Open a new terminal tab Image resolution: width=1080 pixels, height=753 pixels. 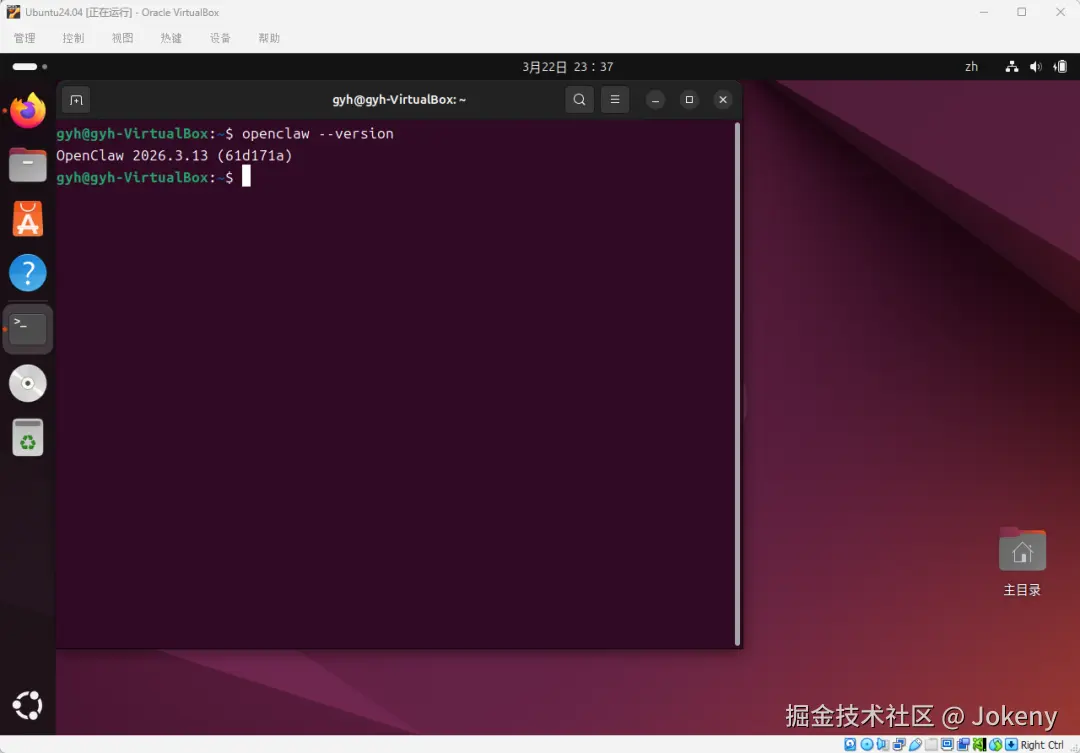coord(76,100)
